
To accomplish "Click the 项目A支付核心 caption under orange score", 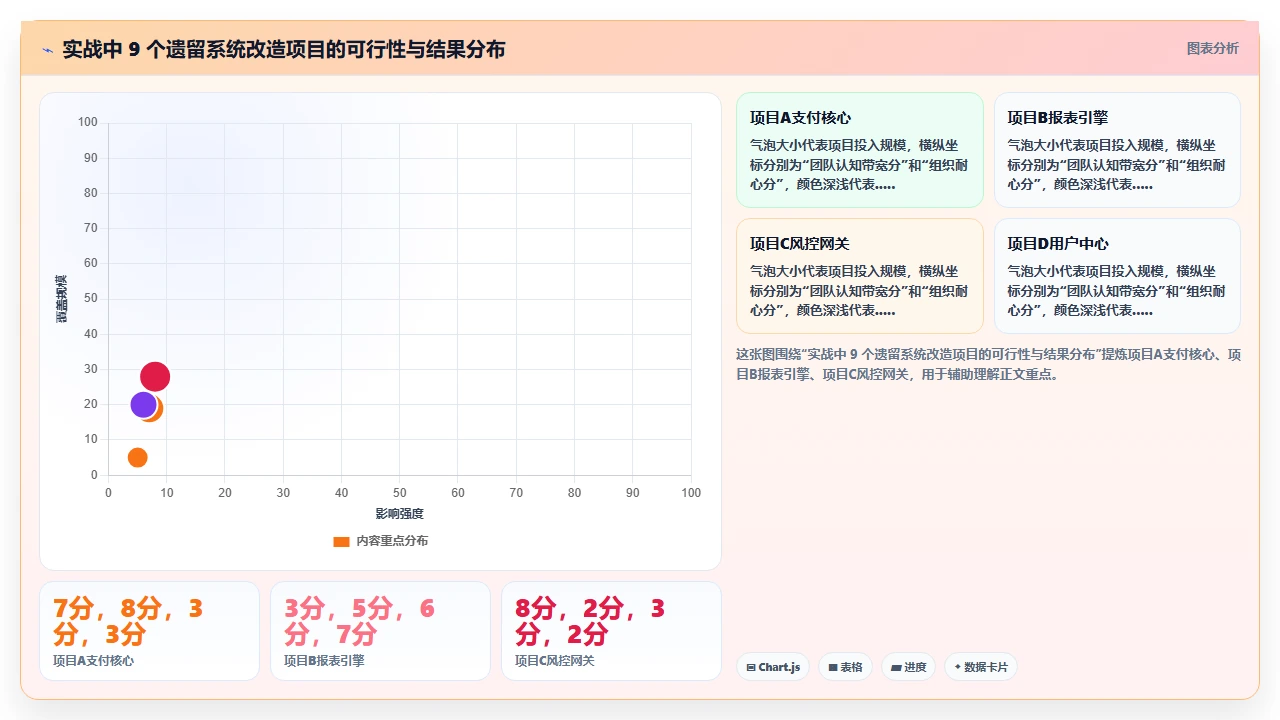I will [93, 661].
